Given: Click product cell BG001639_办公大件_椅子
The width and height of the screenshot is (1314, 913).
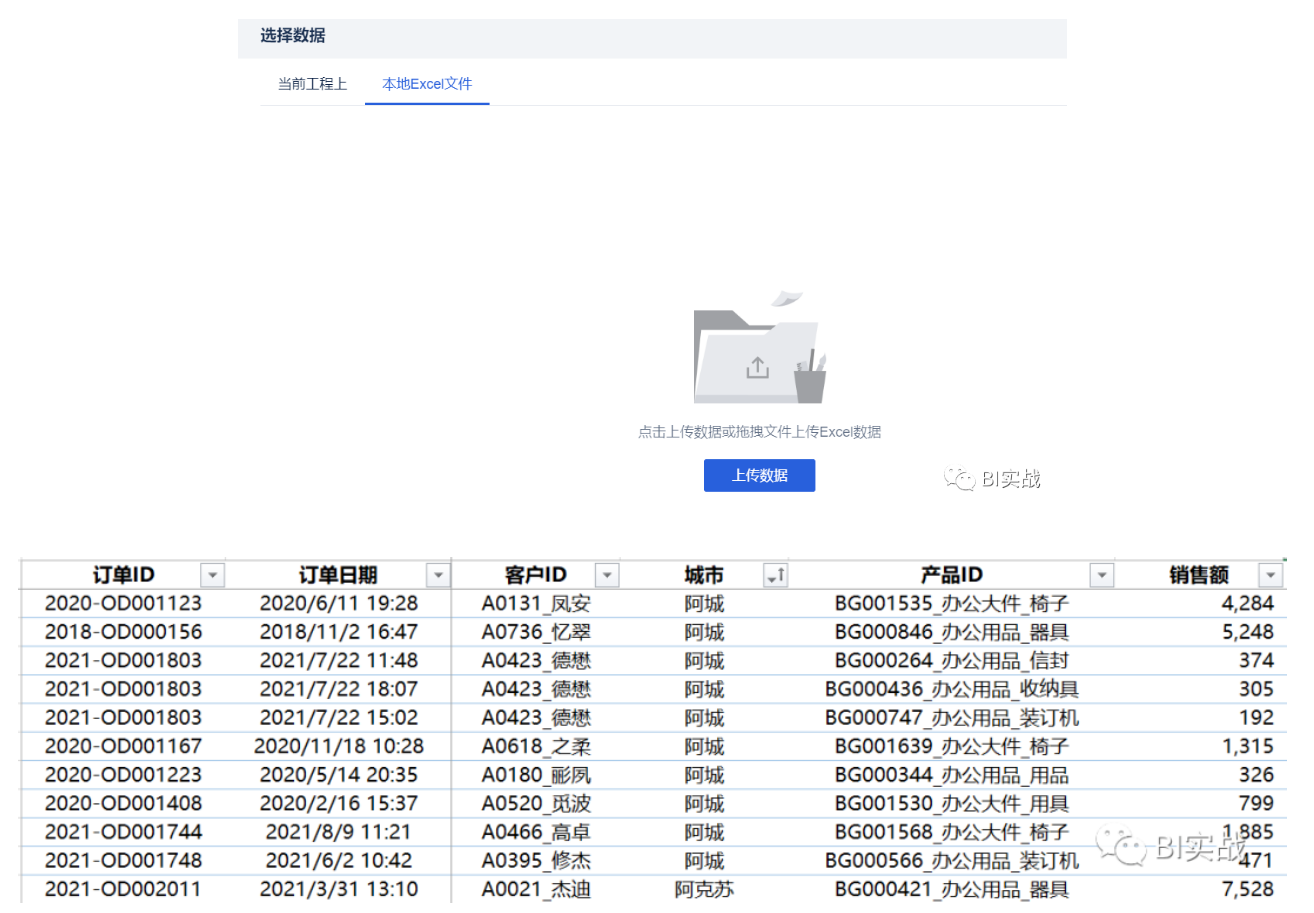Looking at the screenshot, I should pos(952,746).
